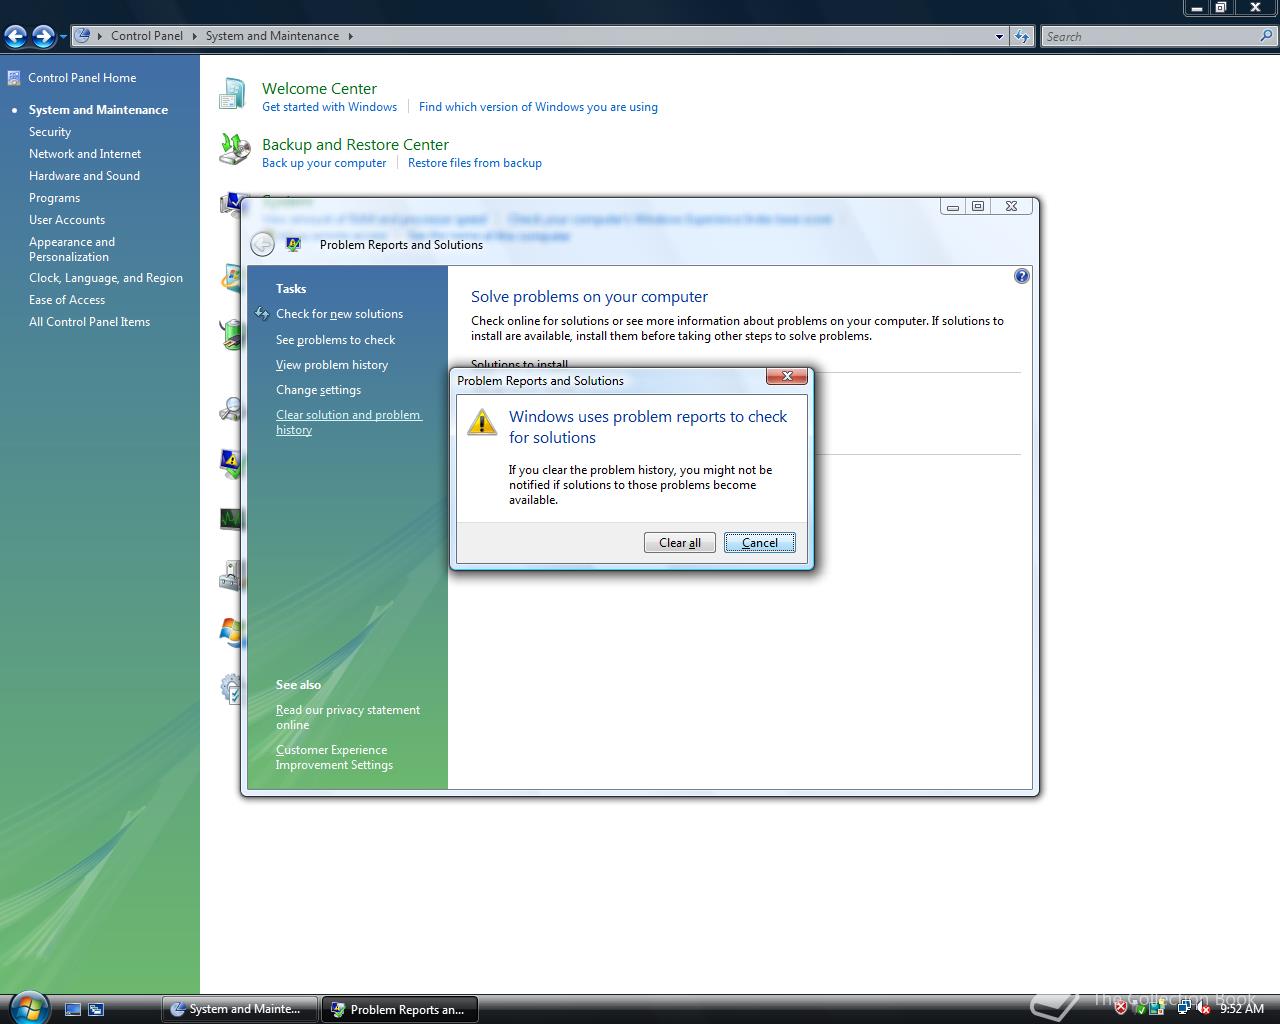
Task: Click Backup and Restore Center icon
Action: 234,150
